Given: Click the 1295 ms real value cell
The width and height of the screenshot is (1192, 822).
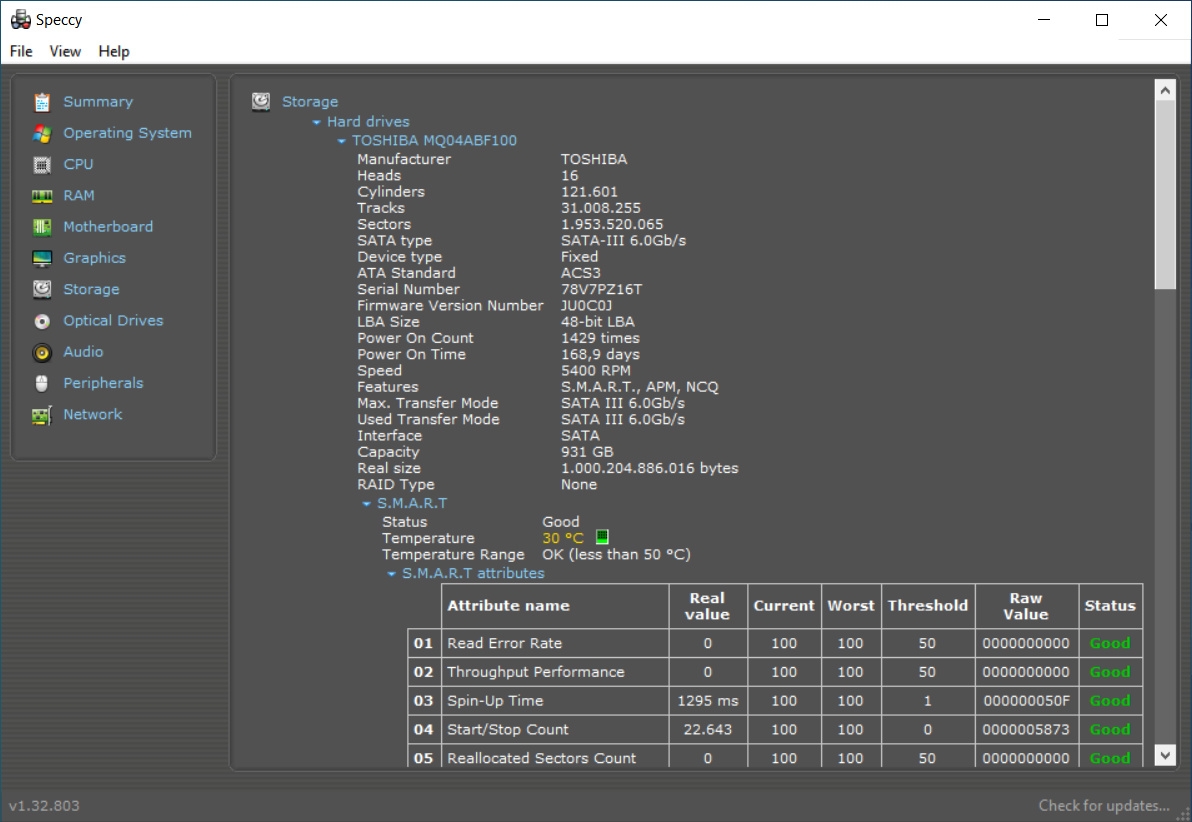Looking at the screenshot, I should 708,701.
